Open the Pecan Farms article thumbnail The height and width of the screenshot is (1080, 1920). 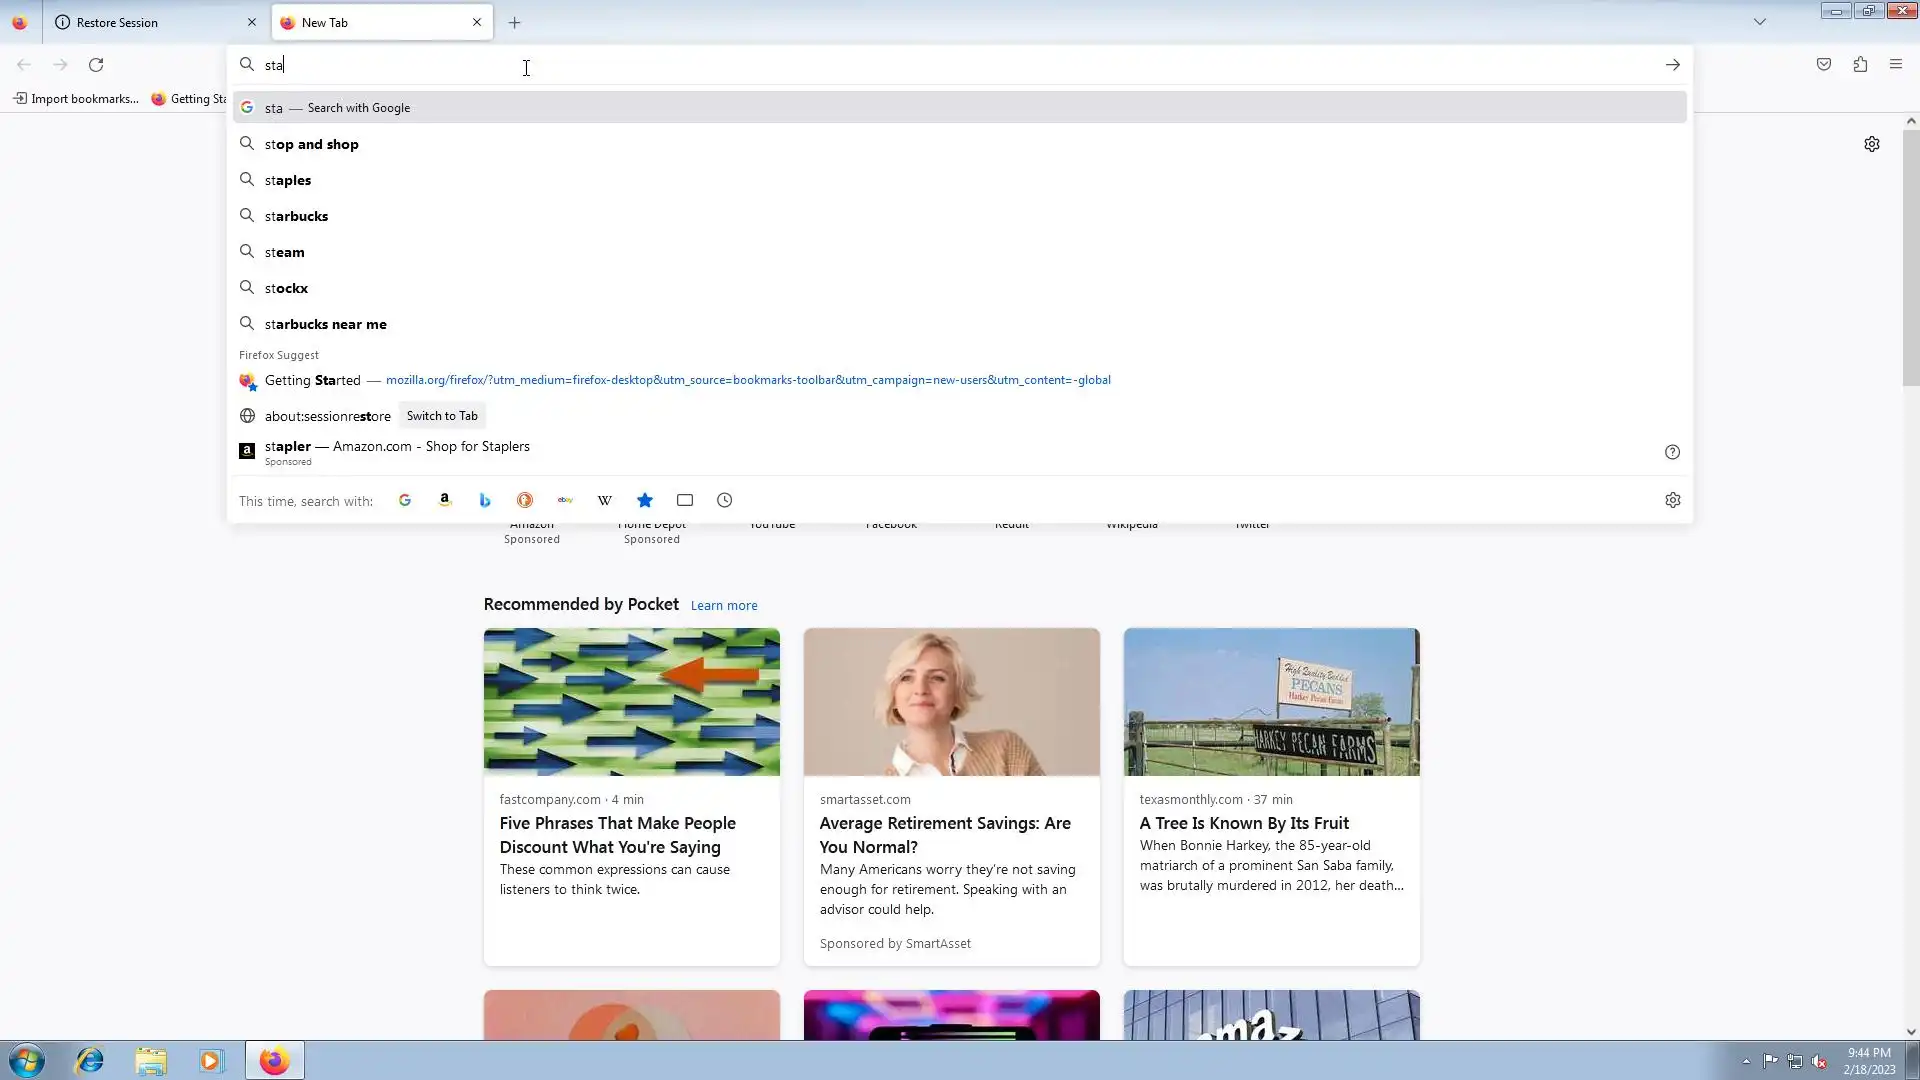(x=1271, y=702)
